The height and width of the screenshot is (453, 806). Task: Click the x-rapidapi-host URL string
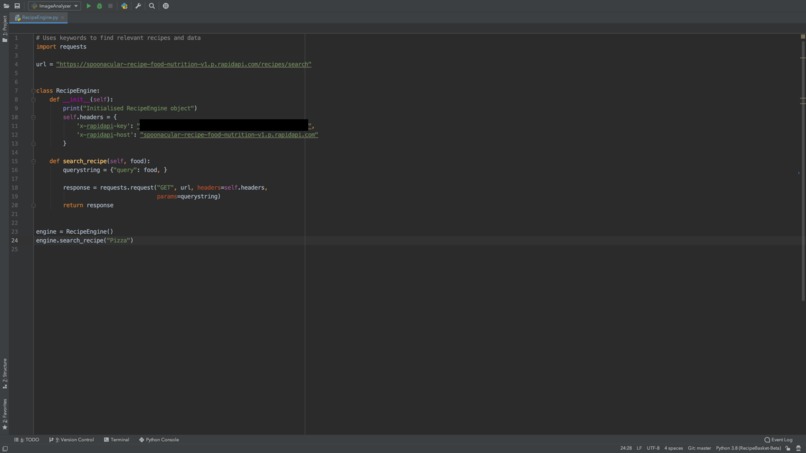(229, 135)
